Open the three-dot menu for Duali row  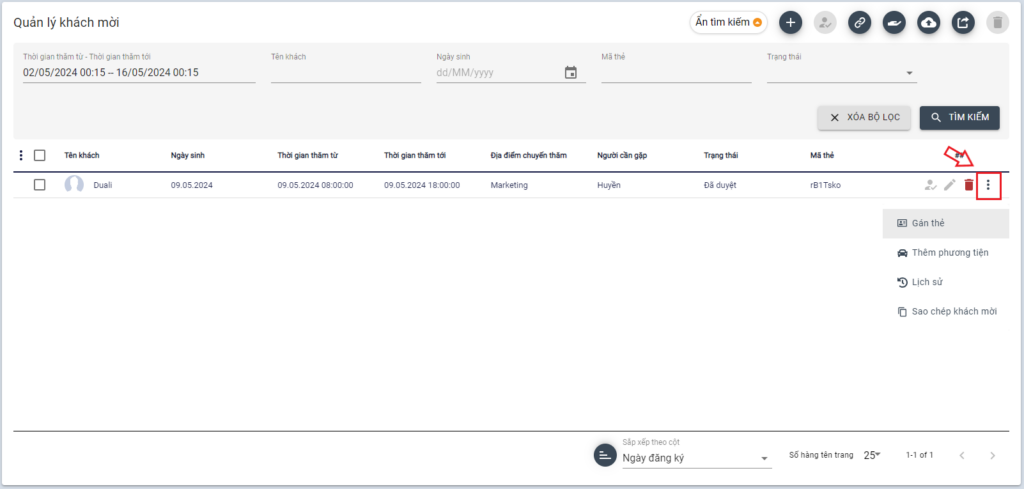pos(988,185)
